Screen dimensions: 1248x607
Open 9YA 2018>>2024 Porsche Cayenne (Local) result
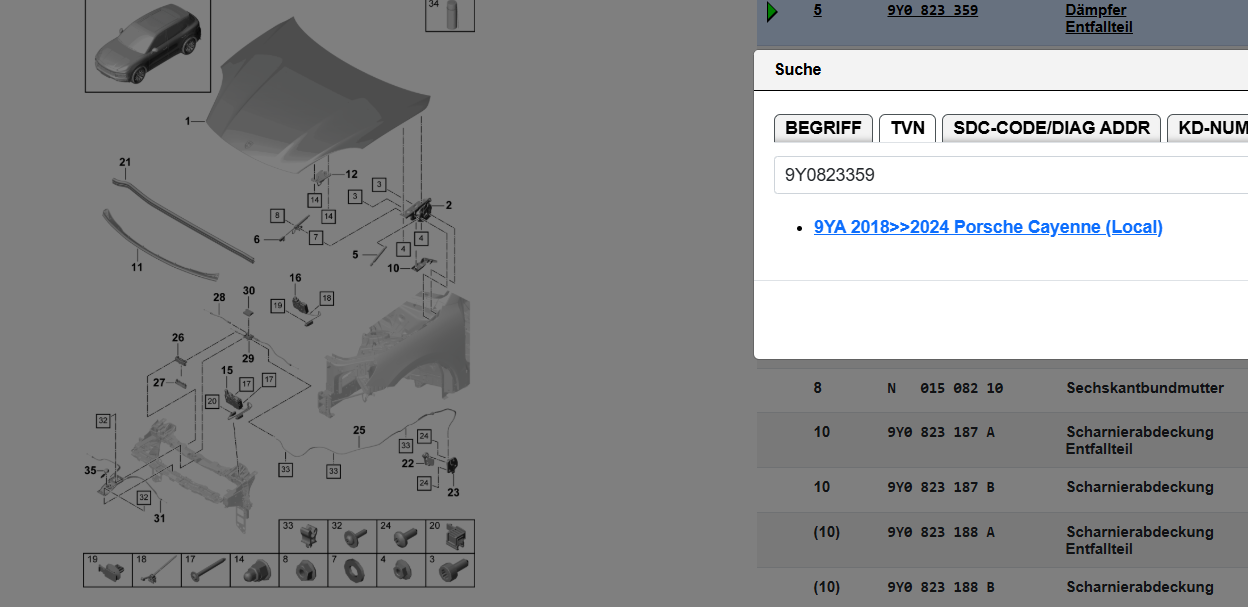(988, 227)
